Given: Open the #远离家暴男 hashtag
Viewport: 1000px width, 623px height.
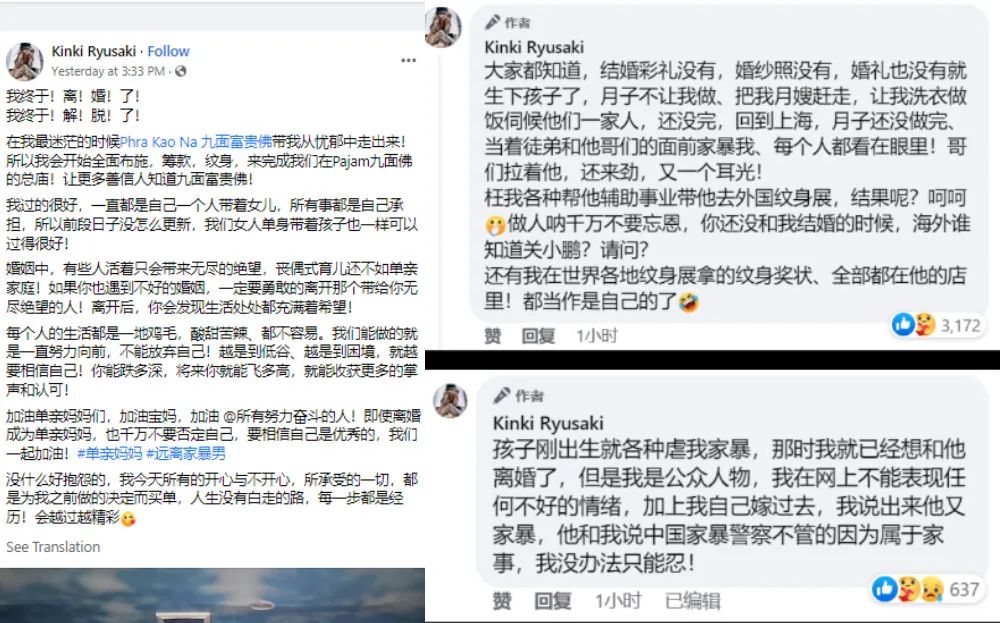Looking at the screenshot, I should pos(186,453).
